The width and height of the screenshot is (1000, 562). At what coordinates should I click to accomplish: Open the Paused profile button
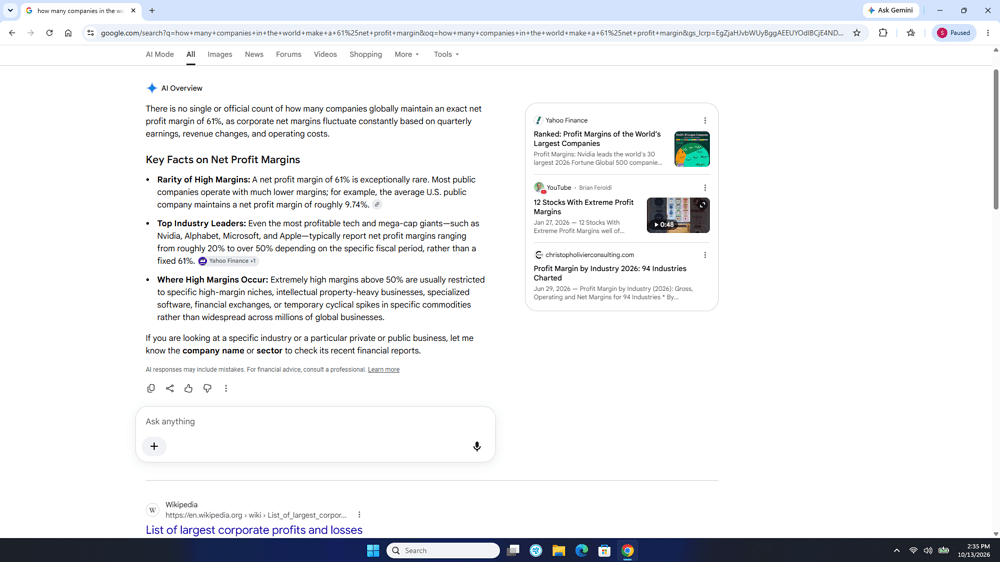953,33
